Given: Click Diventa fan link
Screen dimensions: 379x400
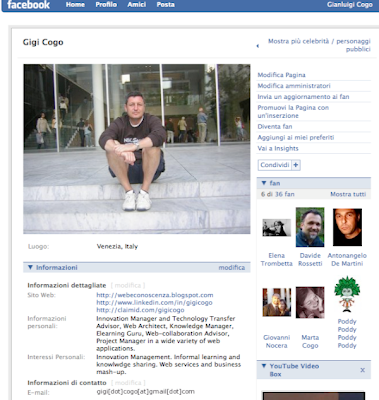Looking at the screenshot, I should point(275,126).
